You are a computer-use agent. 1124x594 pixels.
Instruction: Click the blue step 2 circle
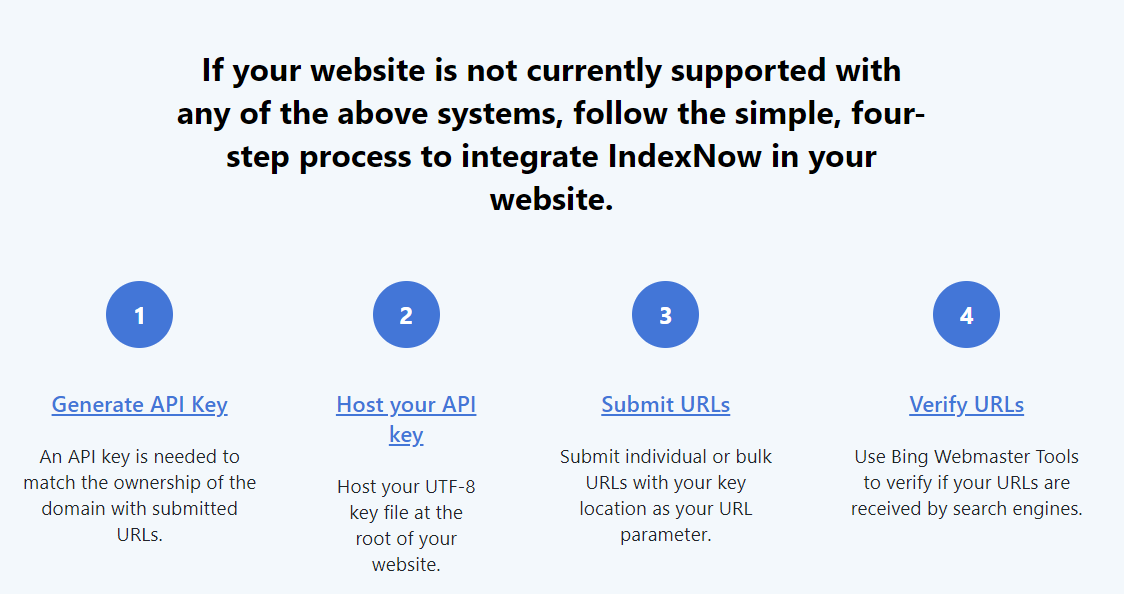[406, 315]
